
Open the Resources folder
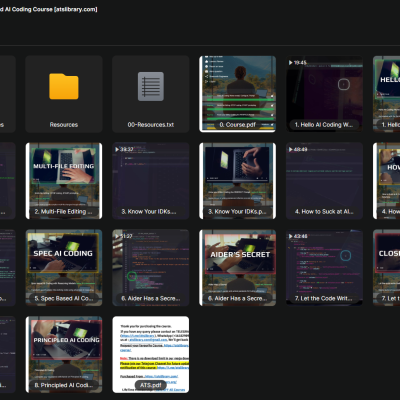[64, 94]
